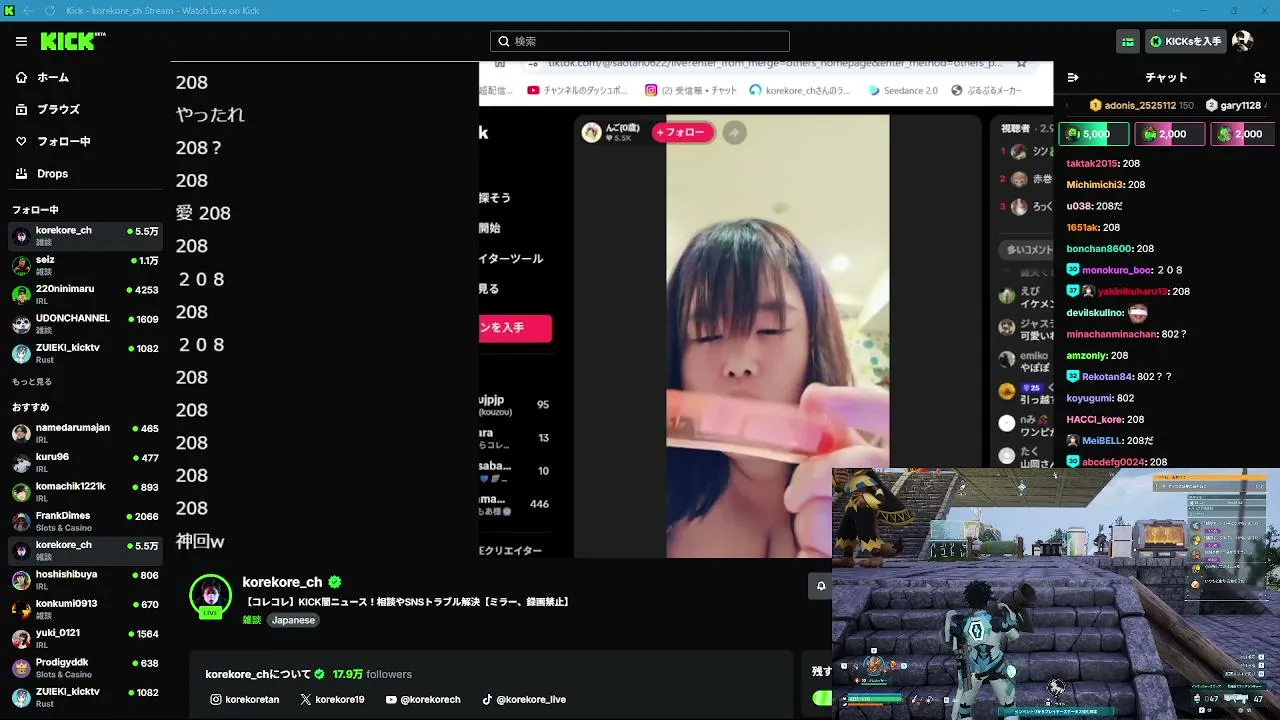Click the korekore_chについて heading
The width and height of the screenshot is (1280, 720).
258,674
